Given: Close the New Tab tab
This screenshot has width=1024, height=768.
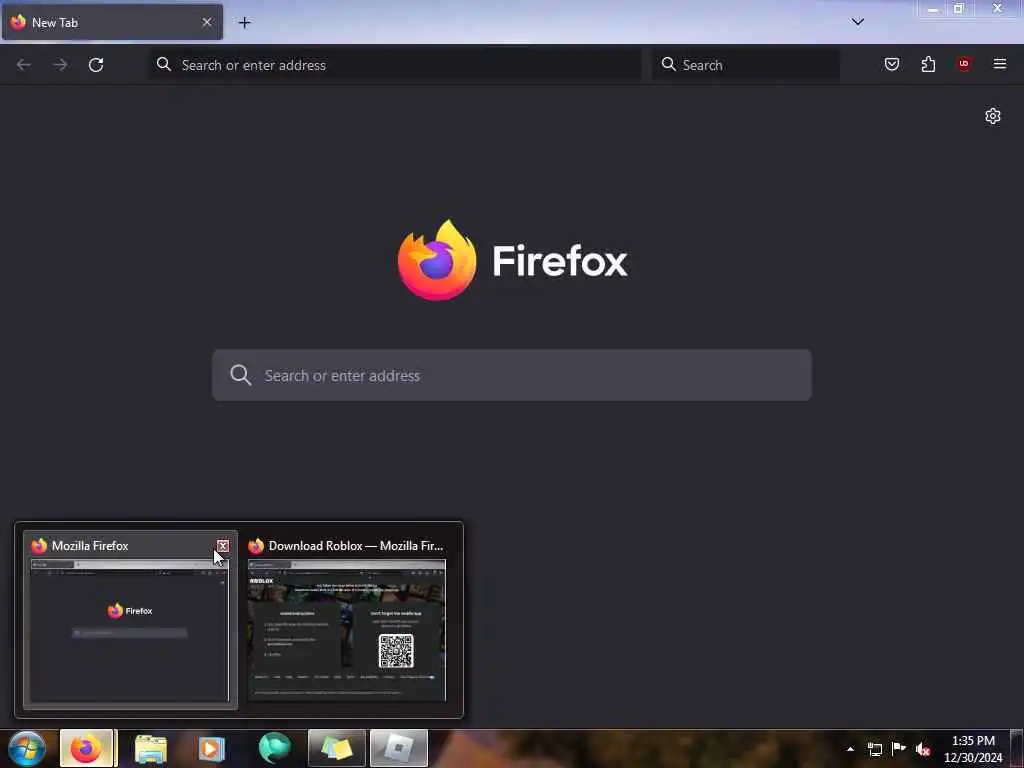Looking at the screenshot, I should [x=207, y=22].
